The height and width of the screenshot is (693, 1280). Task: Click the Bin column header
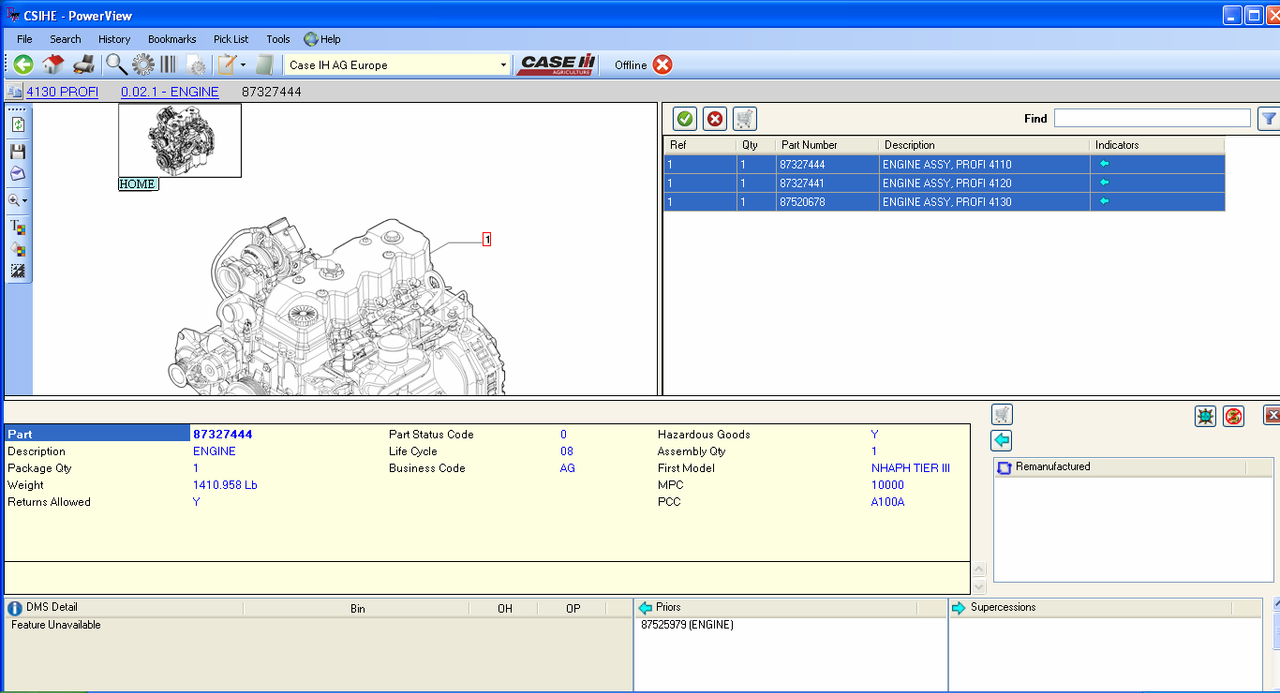click(357, 608)
